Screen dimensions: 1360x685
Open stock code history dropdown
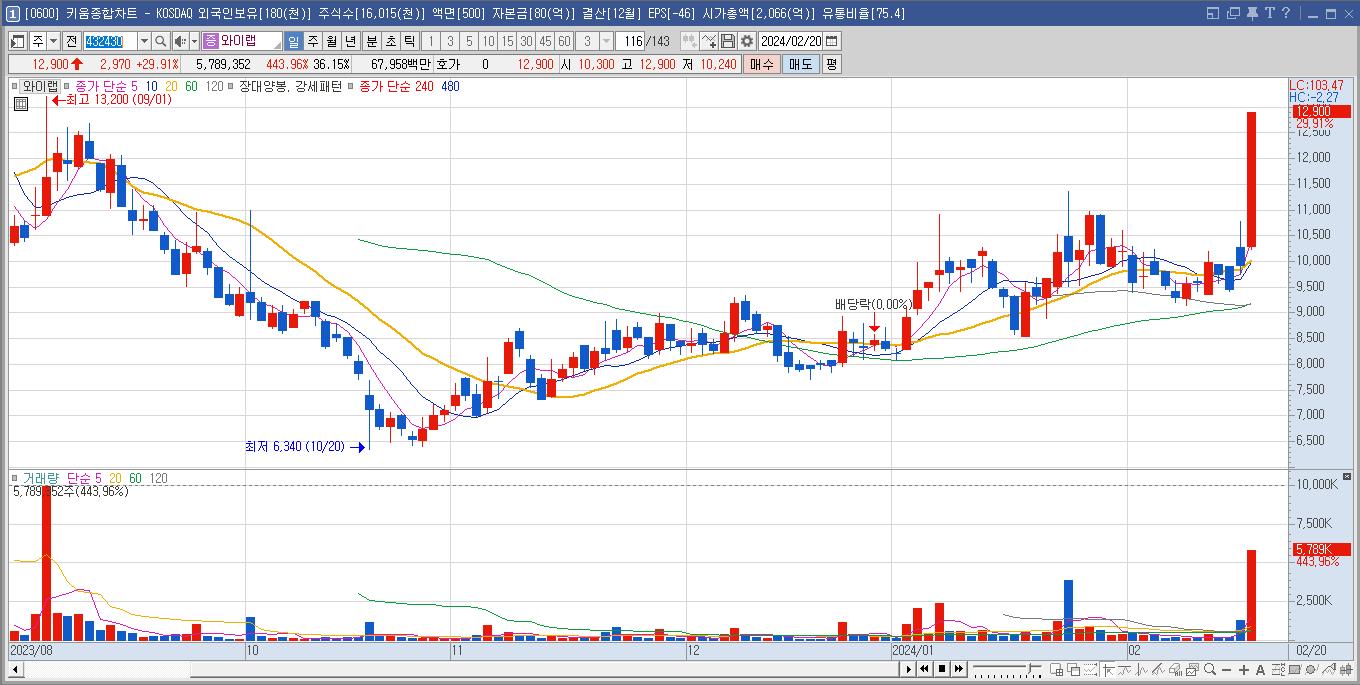144,41
